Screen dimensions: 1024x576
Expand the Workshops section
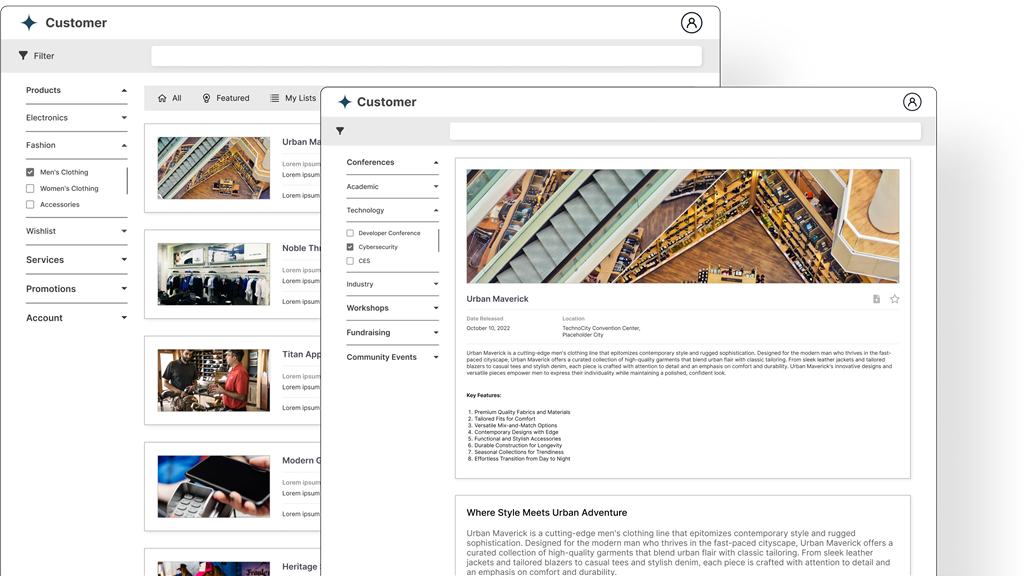tap(392, 308)
